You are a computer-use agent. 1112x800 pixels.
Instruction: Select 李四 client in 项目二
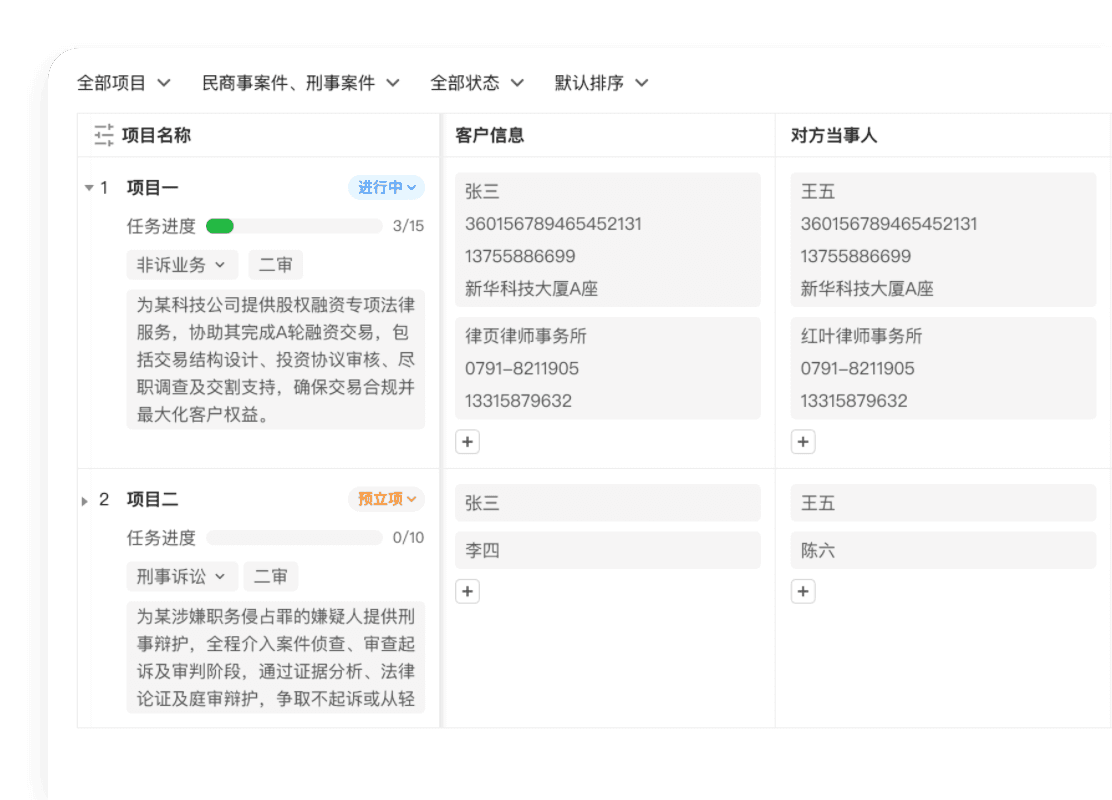pos(608,550)
